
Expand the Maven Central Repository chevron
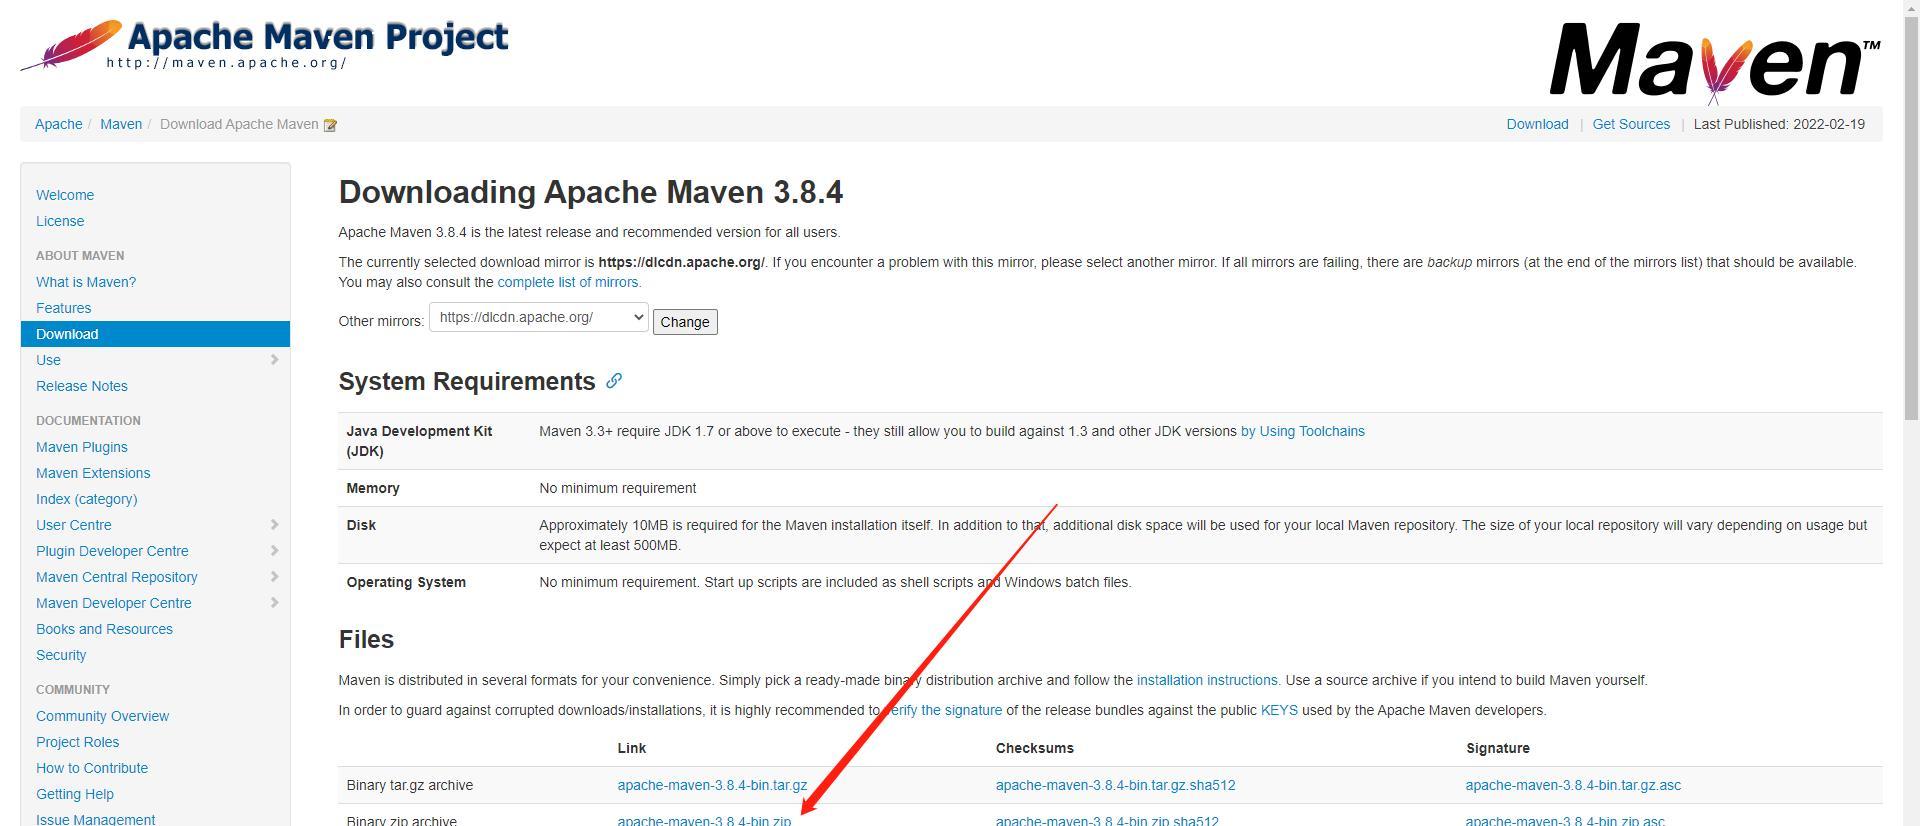274,577
